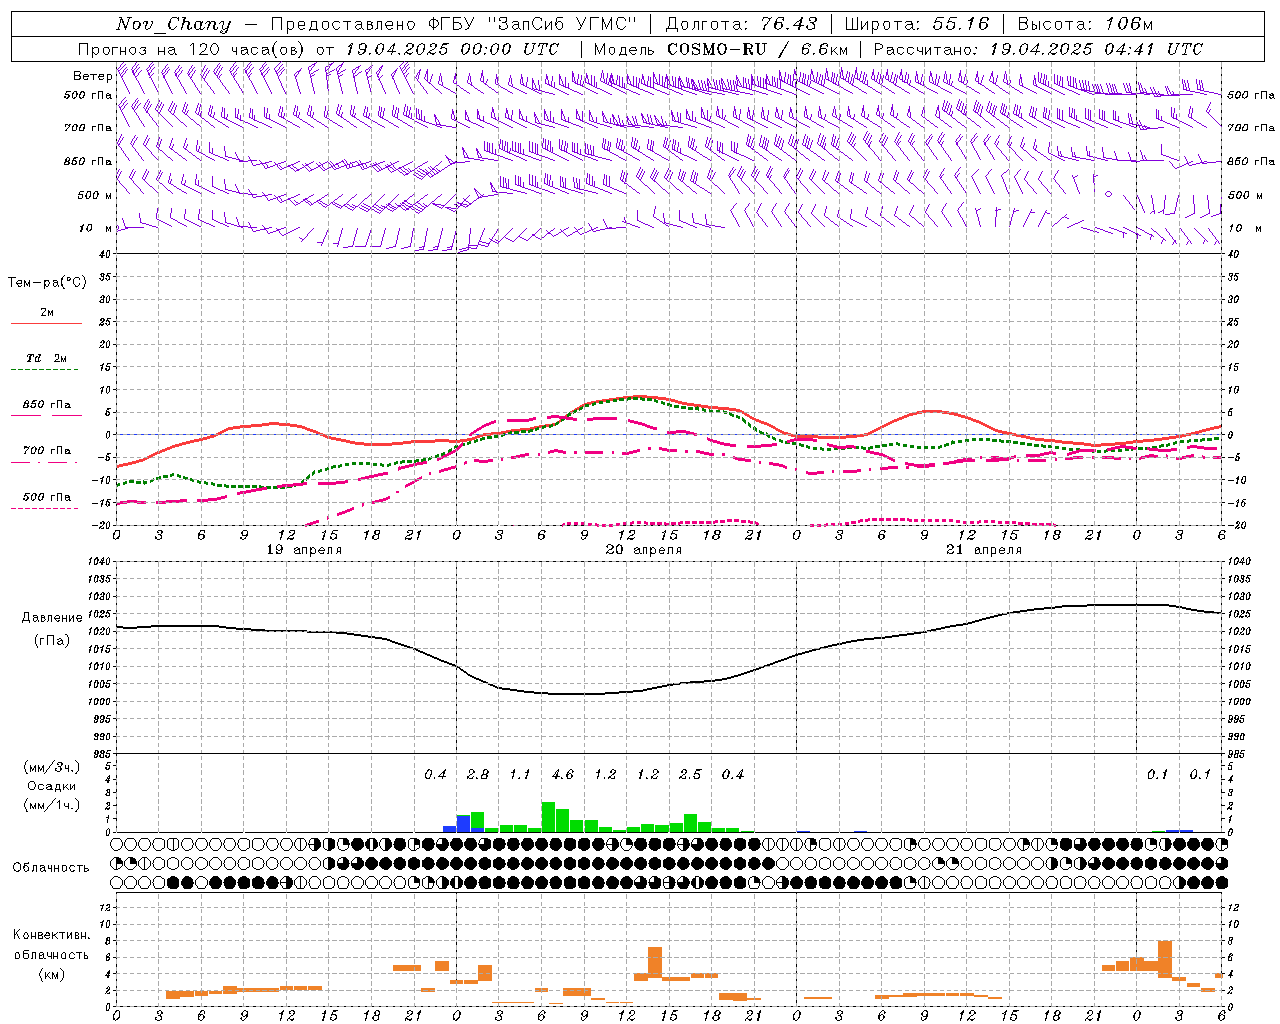Click the station name Nov_Chany in title
The image size is (1280, 1024).
[x=174, y=24]
